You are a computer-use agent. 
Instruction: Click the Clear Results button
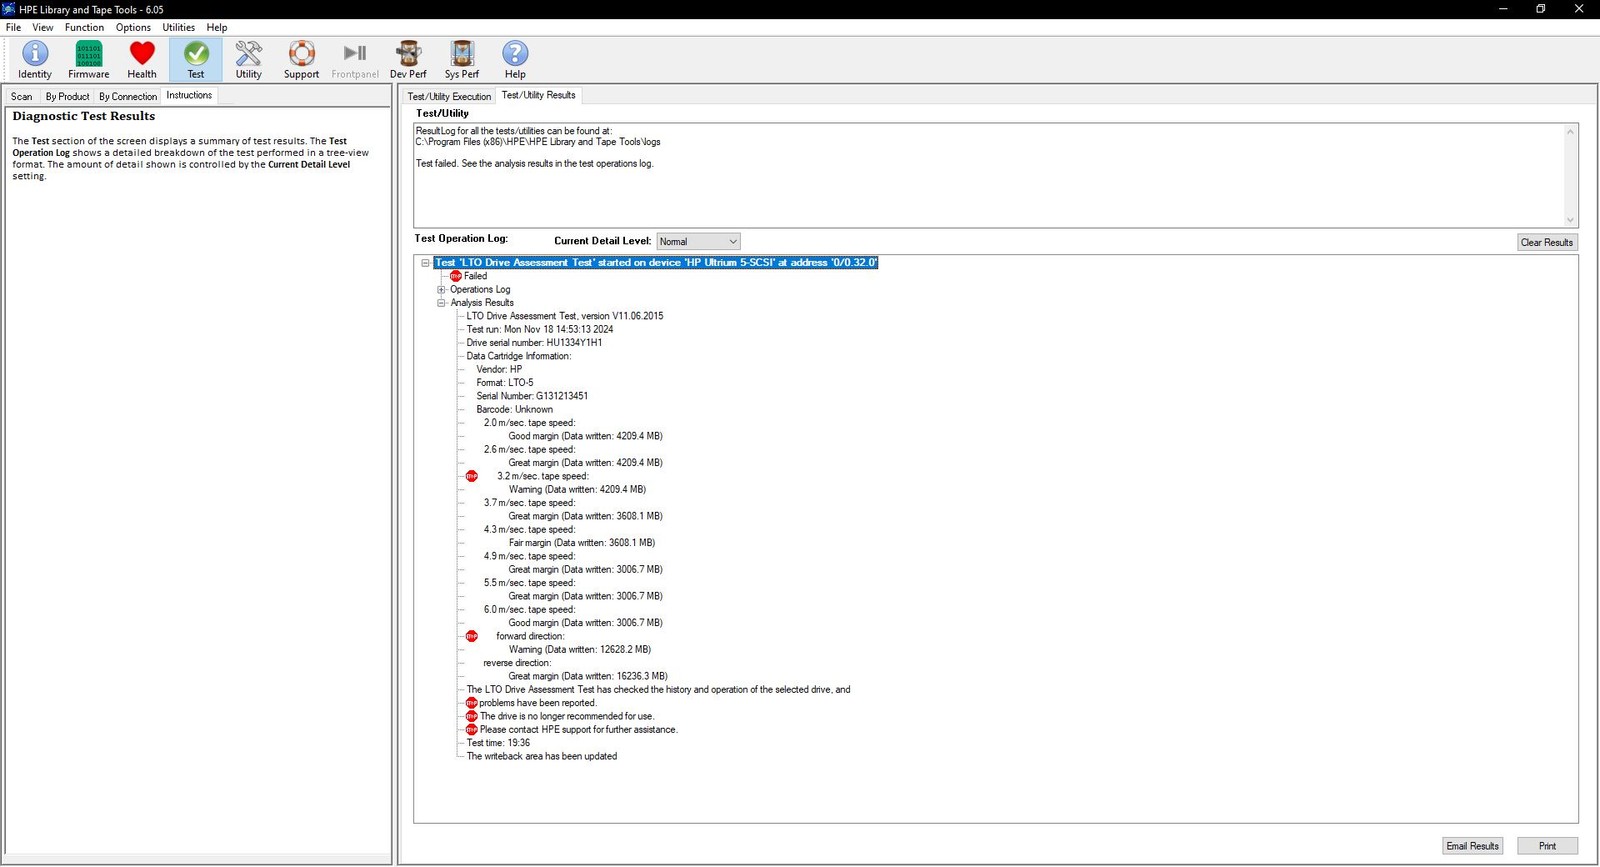[x=1547, y=242]
